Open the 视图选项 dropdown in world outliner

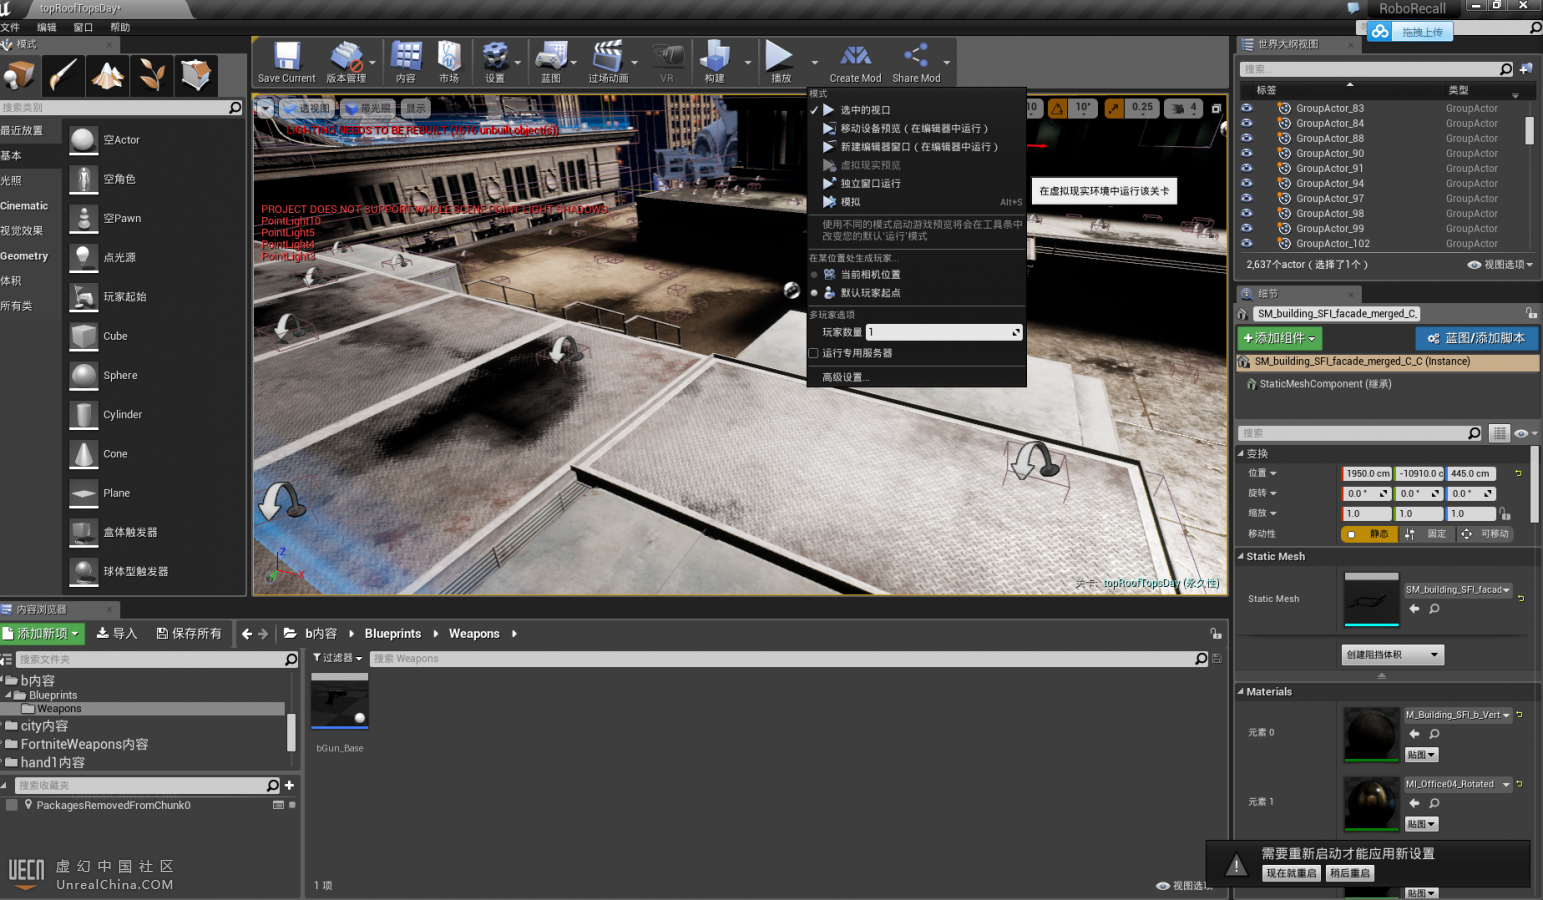pos(1500,265)
